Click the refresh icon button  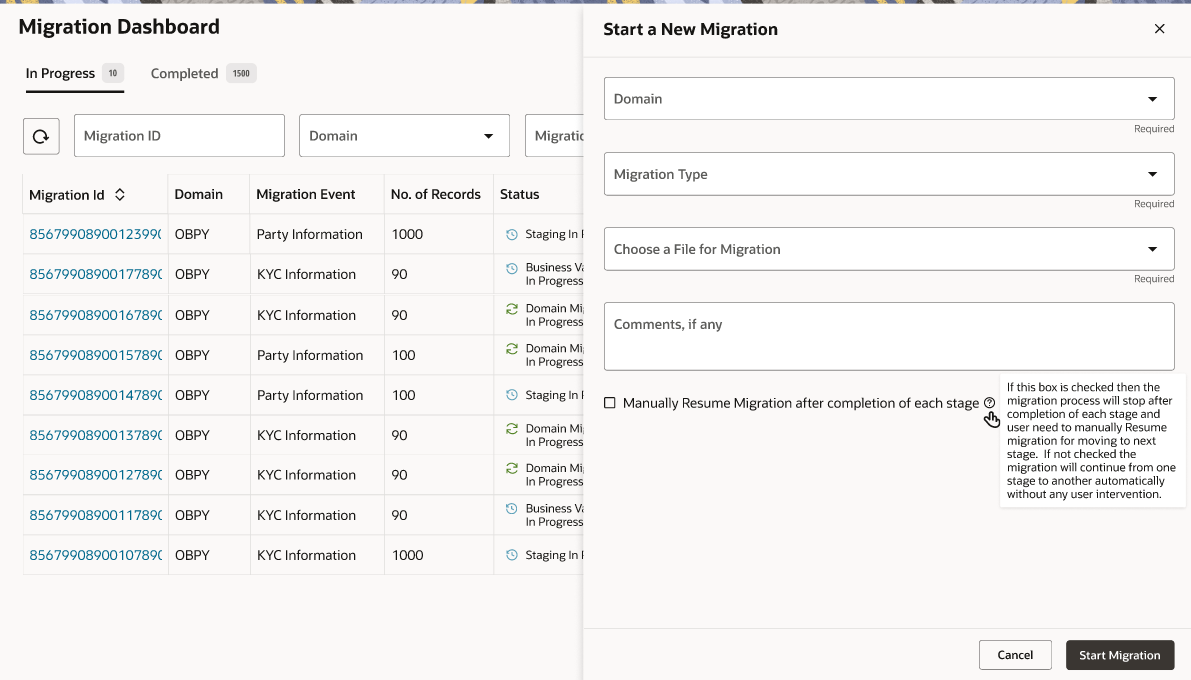41,136
